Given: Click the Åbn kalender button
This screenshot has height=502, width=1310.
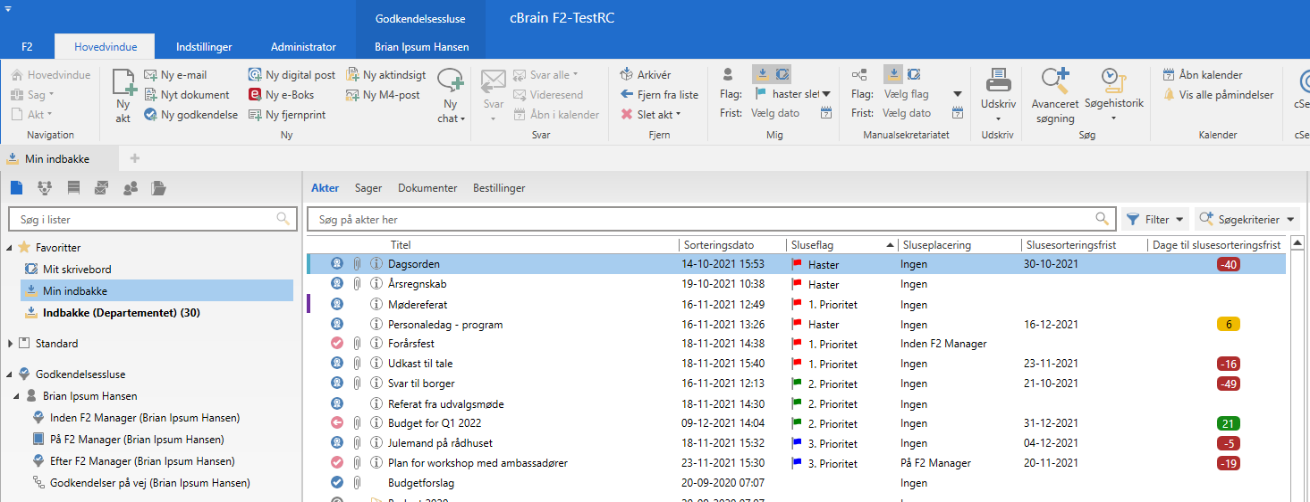Looking at the screenshot, I should click(x=1202, y=75).
